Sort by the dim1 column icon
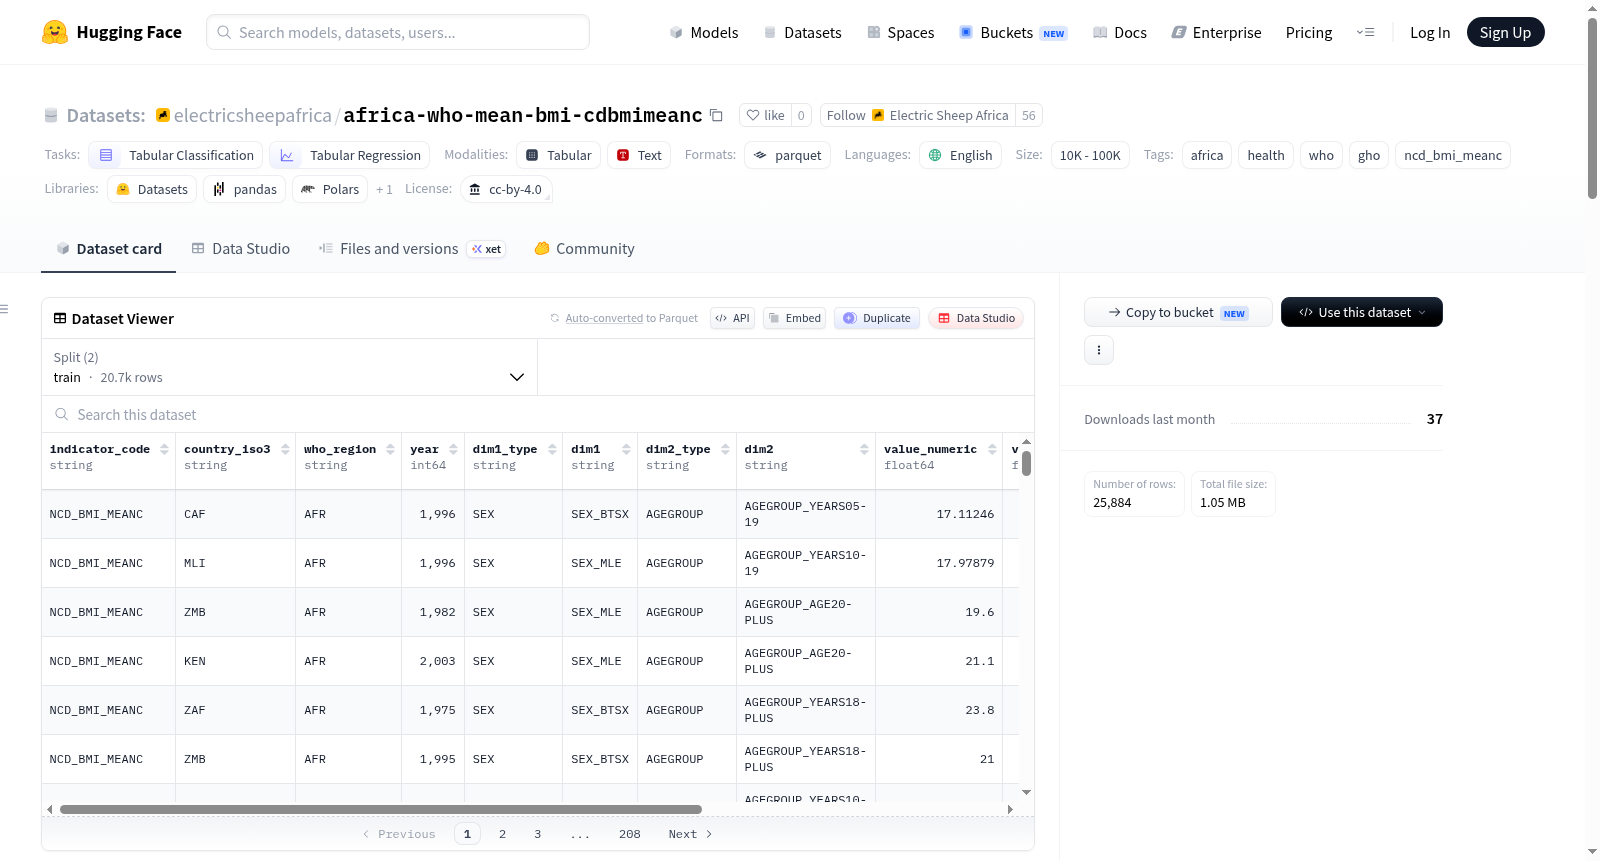The image size is (1600, 861). [x=627, y=449]
